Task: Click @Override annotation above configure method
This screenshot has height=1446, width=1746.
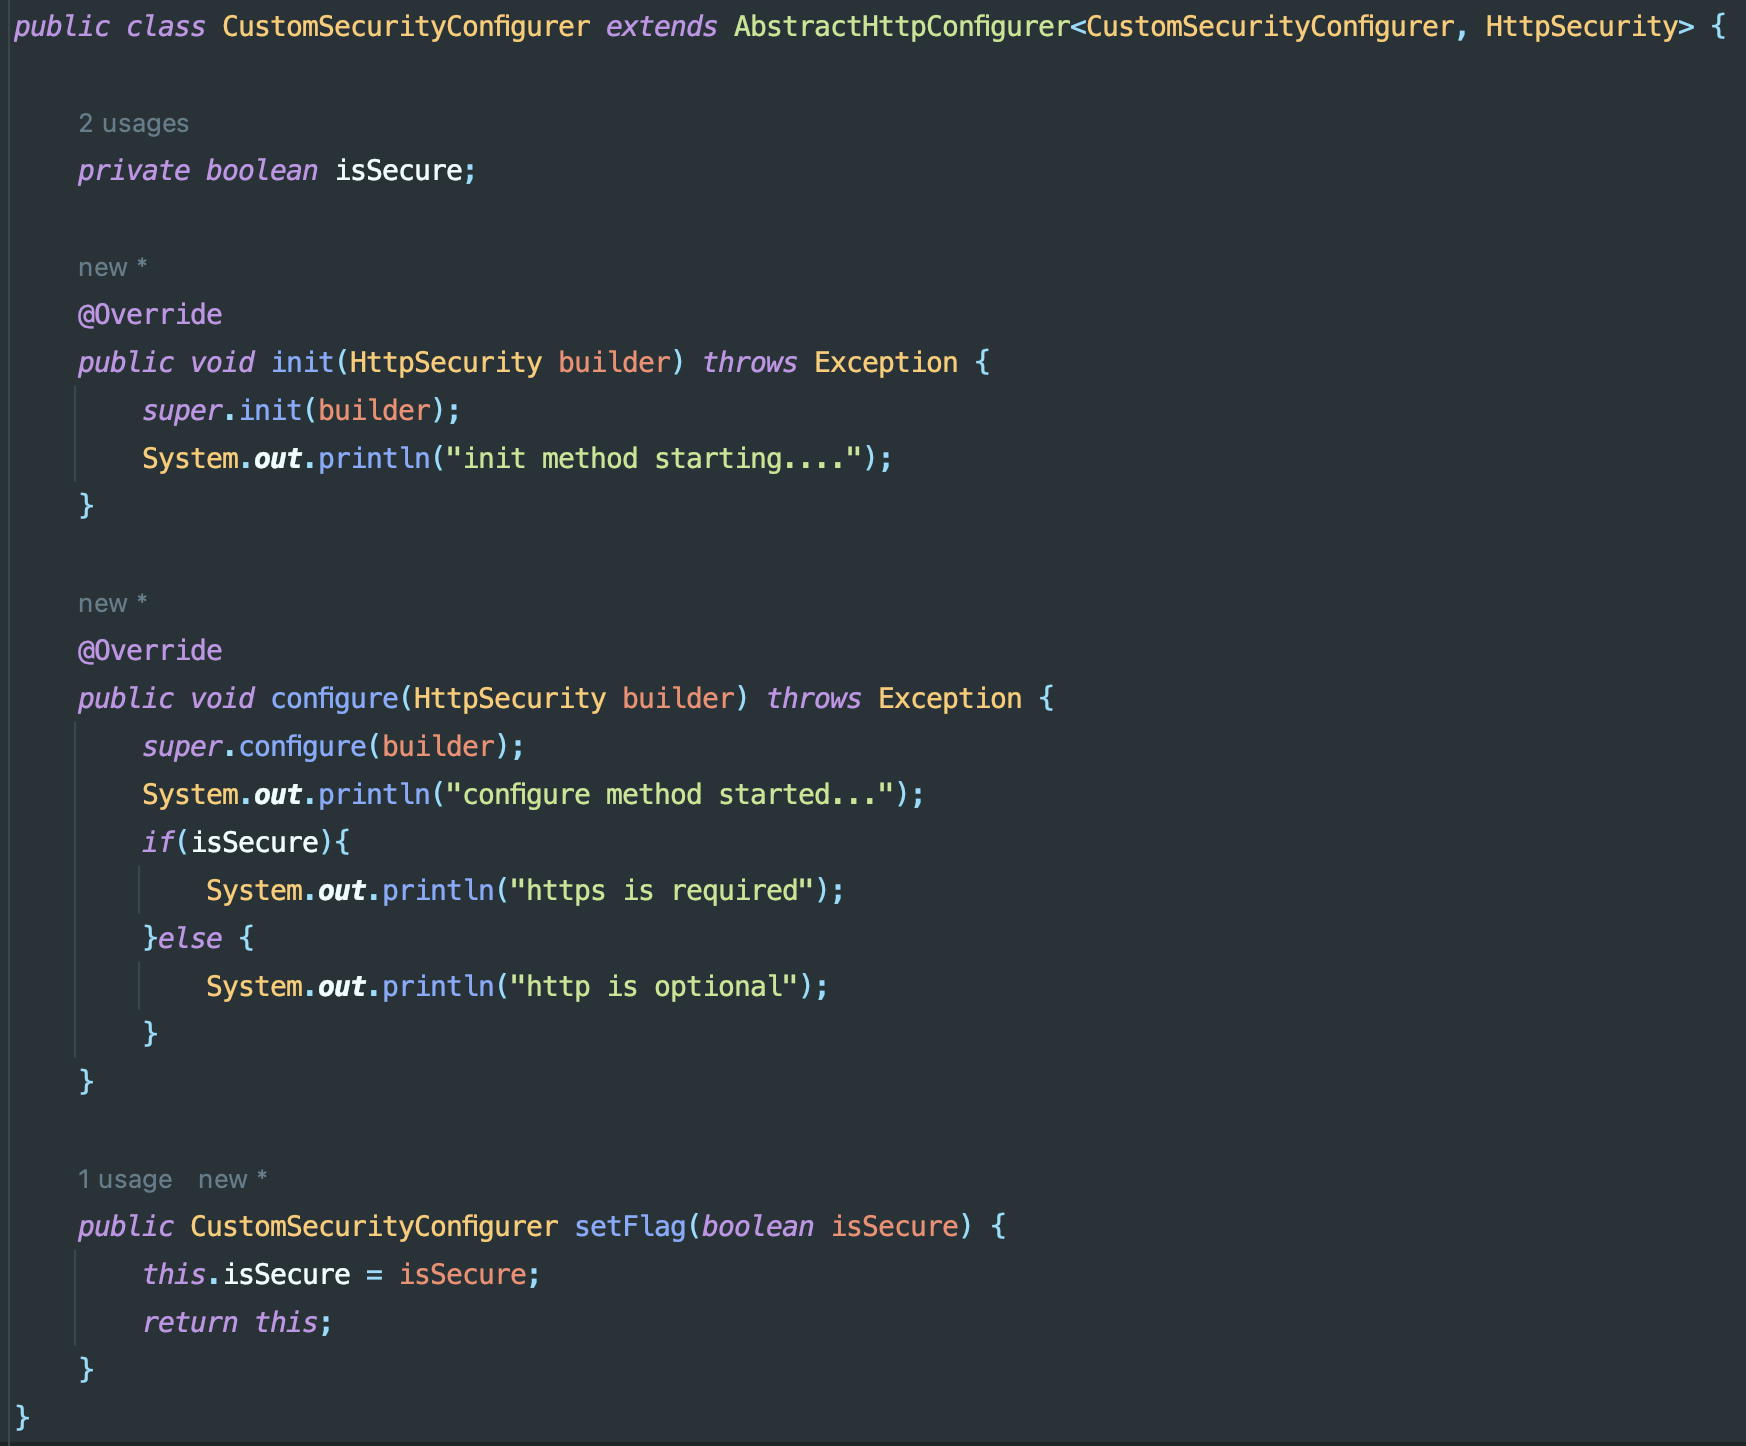Action: coord(150,650)
